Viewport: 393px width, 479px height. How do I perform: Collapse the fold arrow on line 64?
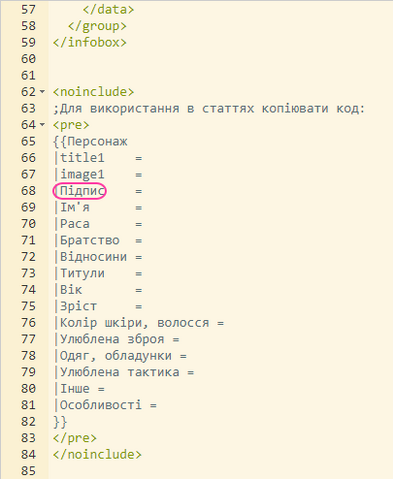coord(42,124)
